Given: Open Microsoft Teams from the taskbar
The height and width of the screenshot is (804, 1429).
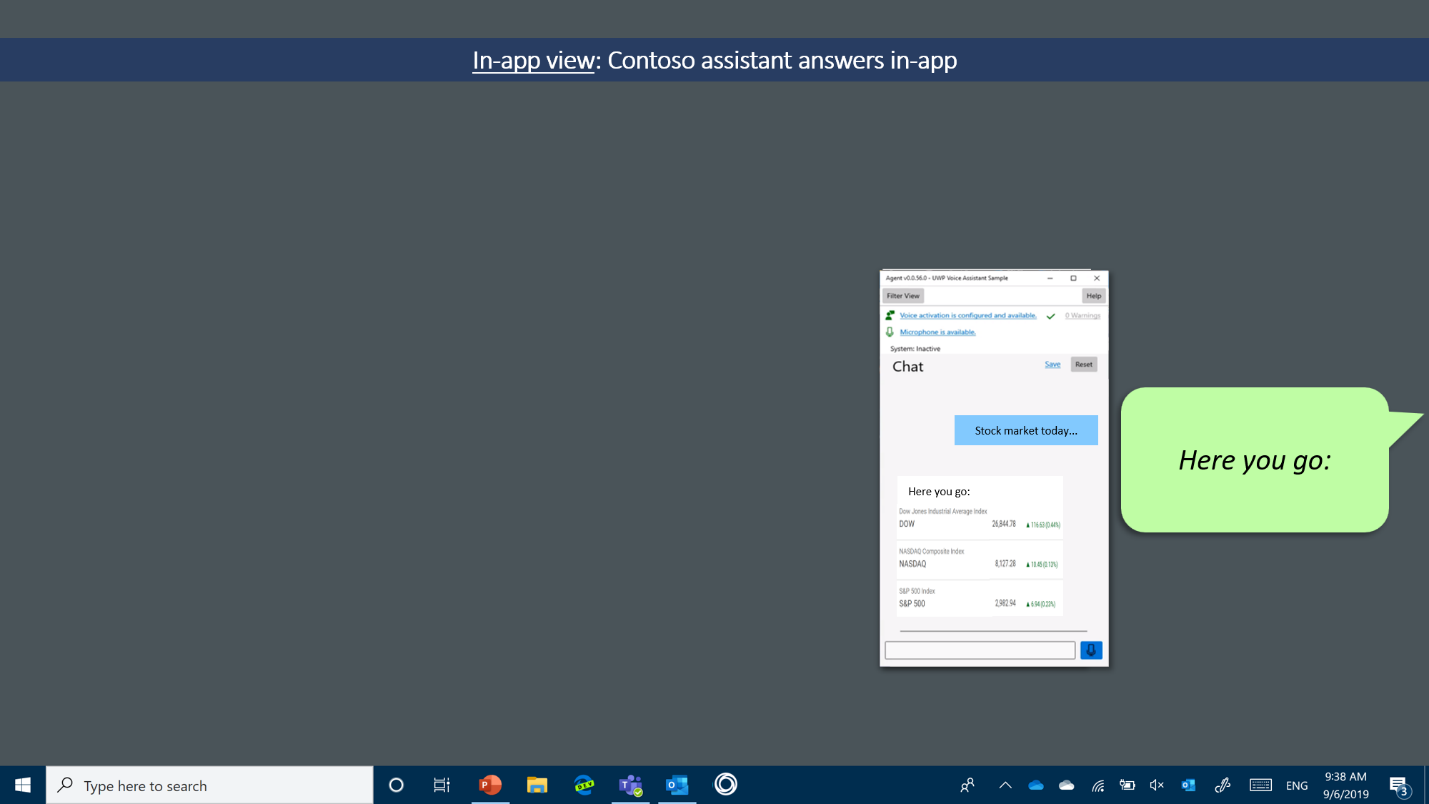Looking at the screenshot, I should coord(631,785).
